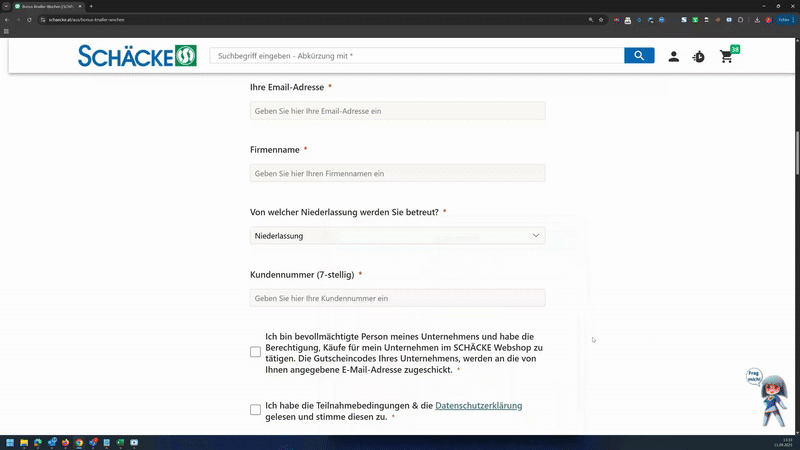Open the user account icon
The image size is (800, 450).
point(673,57)
